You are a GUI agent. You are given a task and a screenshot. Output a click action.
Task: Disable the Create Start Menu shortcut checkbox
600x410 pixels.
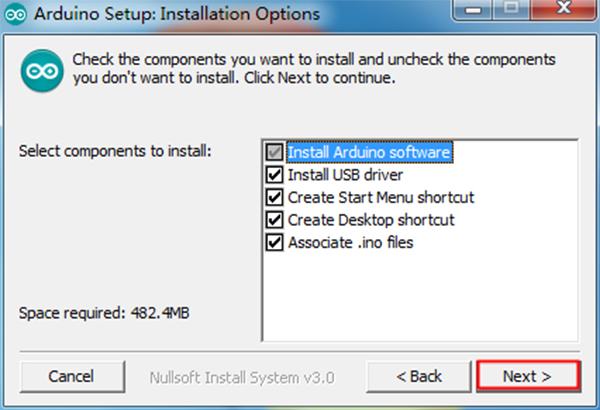(275, 197)
